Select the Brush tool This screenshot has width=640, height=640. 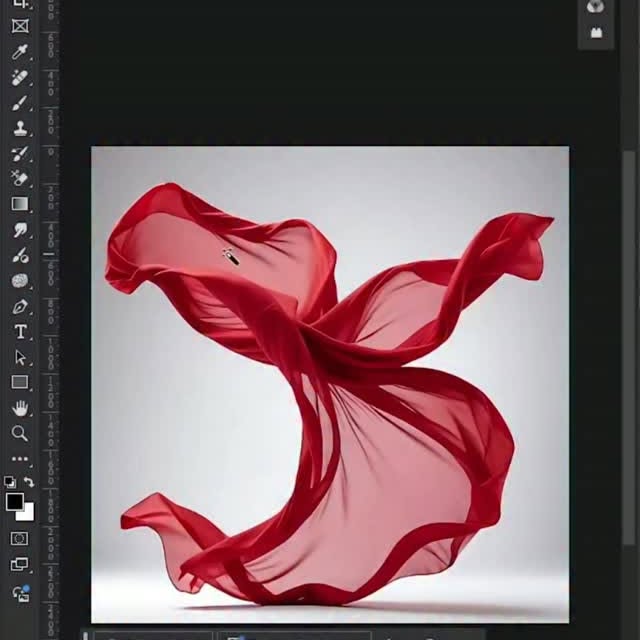pos(20,103)
